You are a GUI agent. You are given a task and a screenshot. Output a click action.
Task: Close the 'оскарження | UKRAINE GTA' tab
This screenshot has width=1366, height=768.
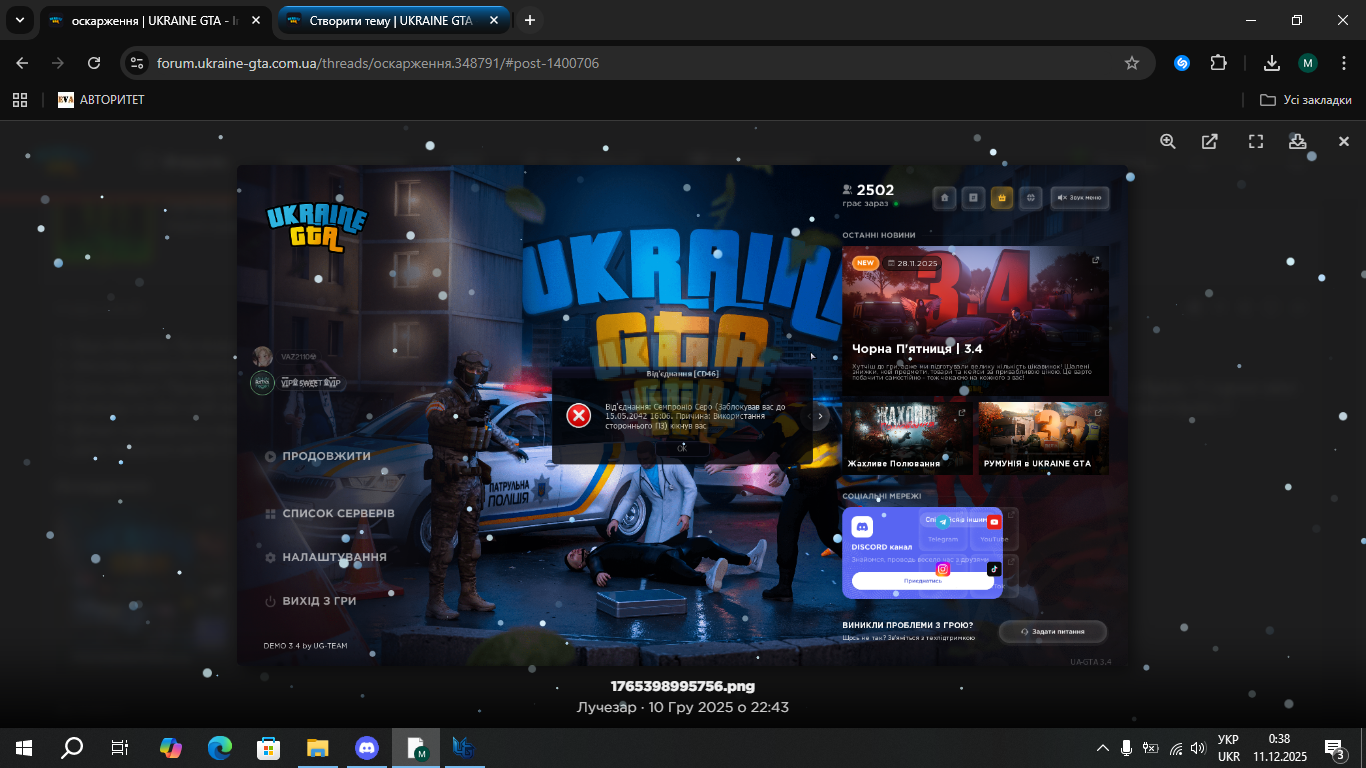[x=256, y=21]
